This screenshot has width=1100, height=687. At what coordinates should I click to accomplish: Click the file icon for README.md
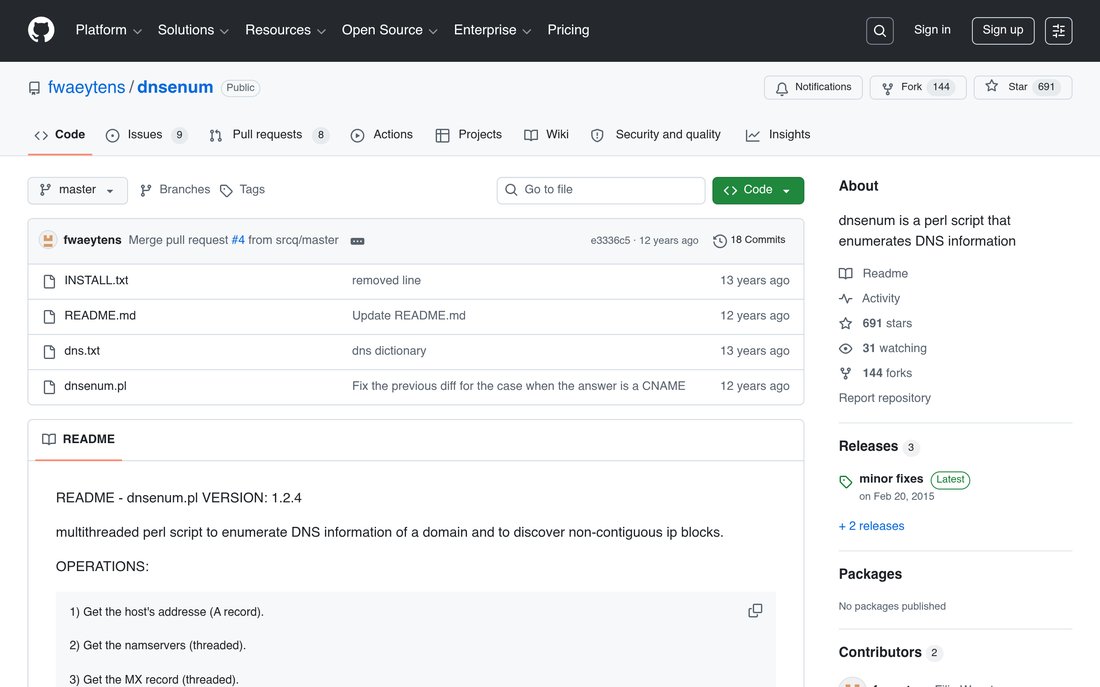49,316
